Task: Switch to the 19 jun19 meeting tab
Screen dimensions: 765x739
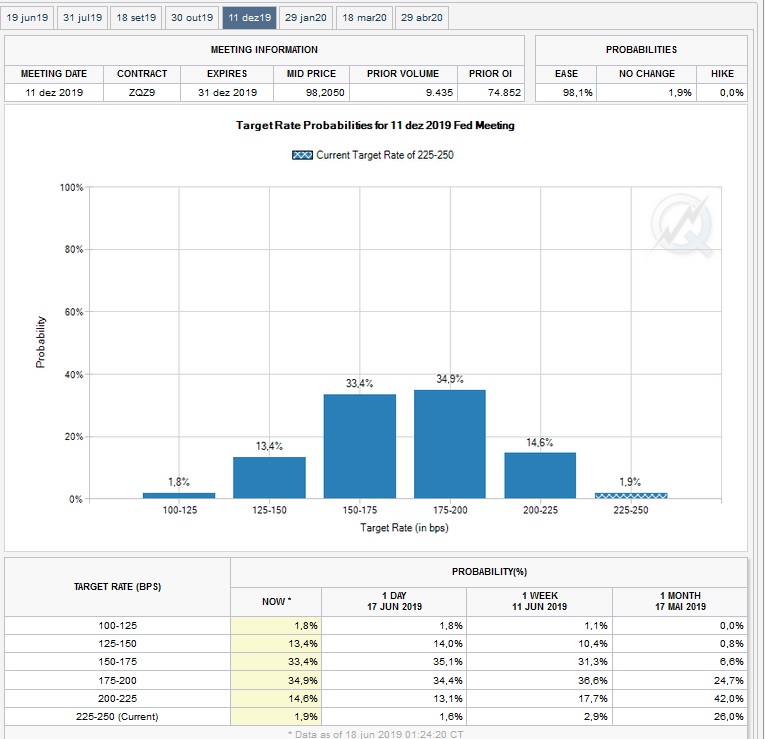Action: [x=27, y=18]
